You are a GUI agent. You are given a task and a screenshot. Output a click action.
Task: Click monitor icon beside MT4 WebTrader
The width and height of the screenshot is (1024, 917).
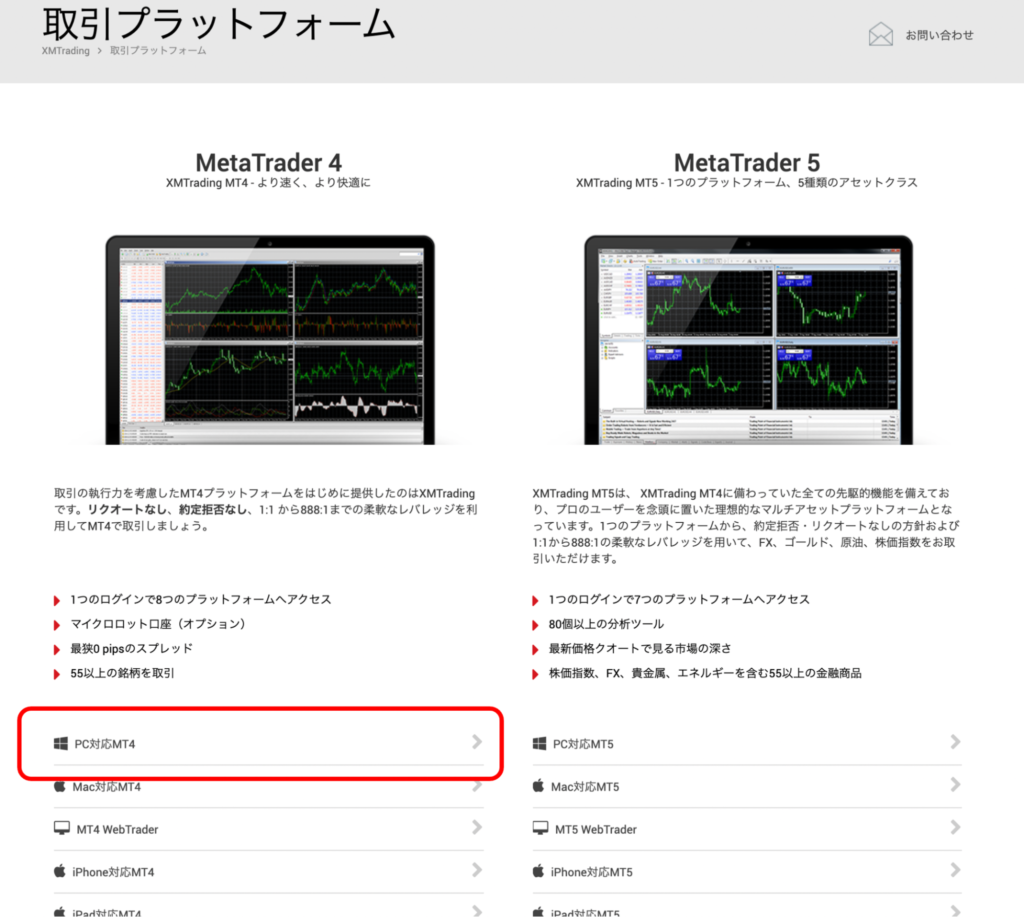click(x=61, y=828)
